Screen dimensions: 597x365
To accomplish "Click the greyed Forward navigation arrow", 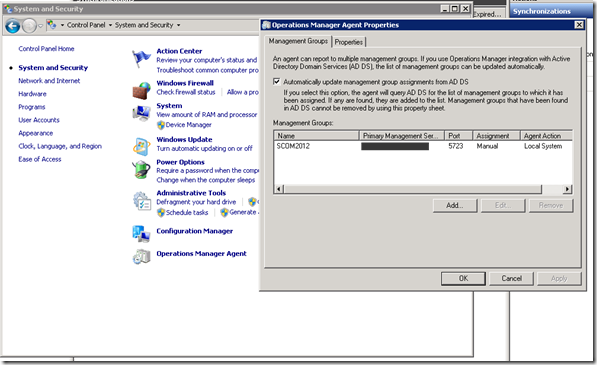I will click(x=29, y=26).
